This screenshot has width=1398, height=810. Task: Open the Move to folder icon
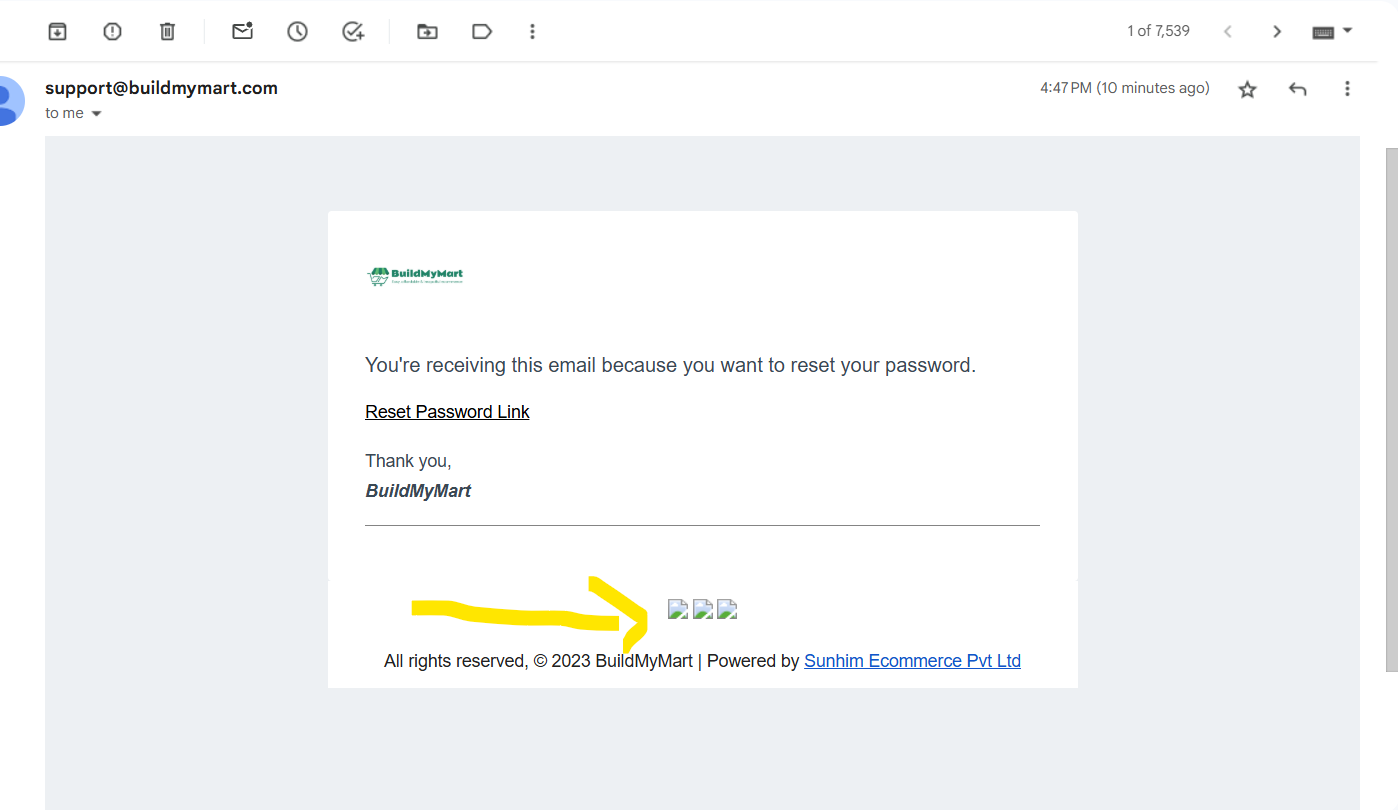click(427, 31)
